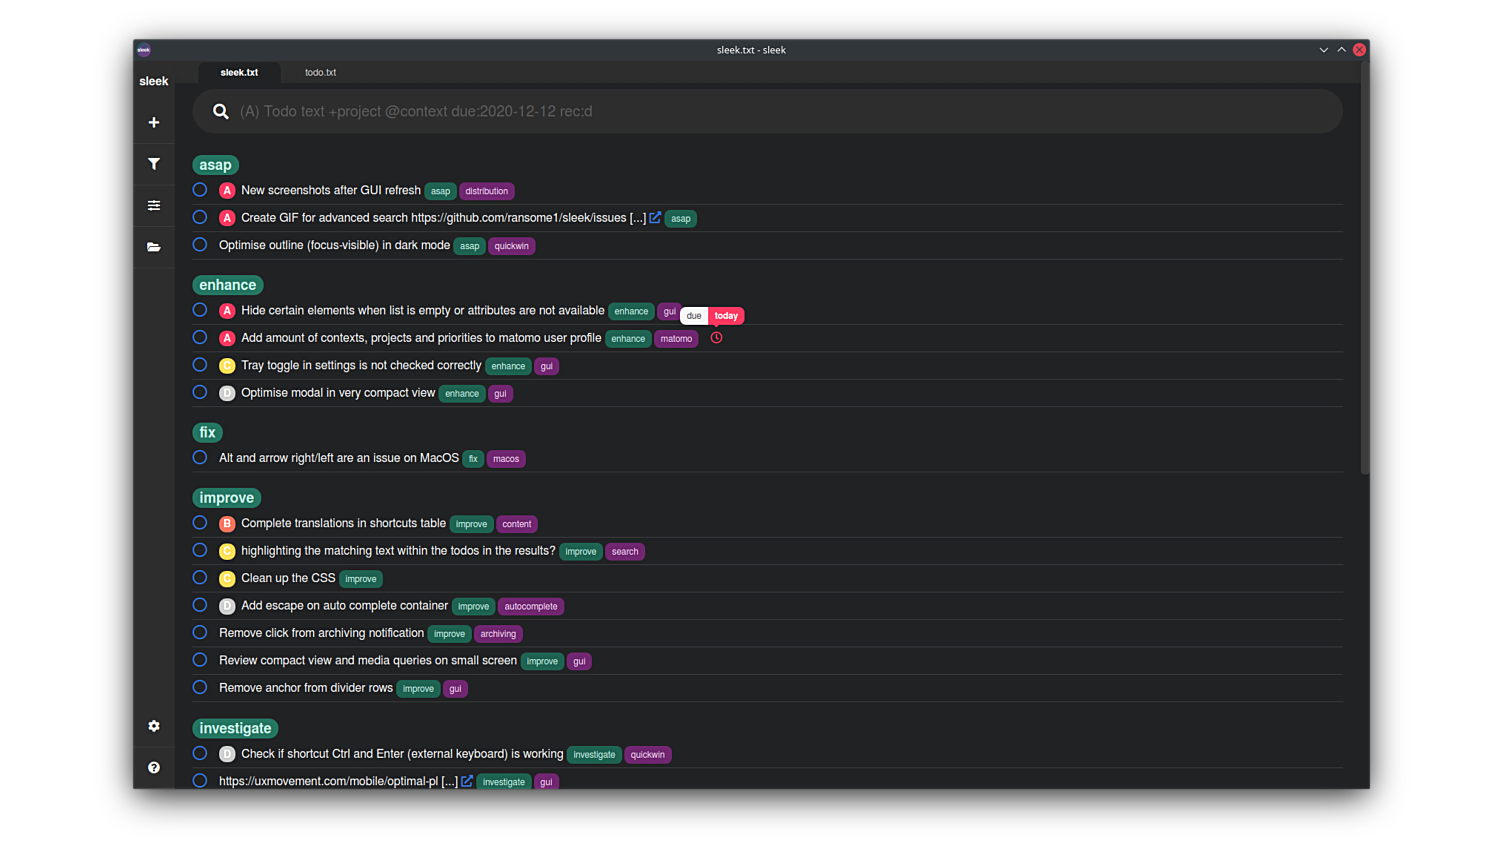
Task: Collapse the 'improve' group header
Action: click(x=226, y=497)
